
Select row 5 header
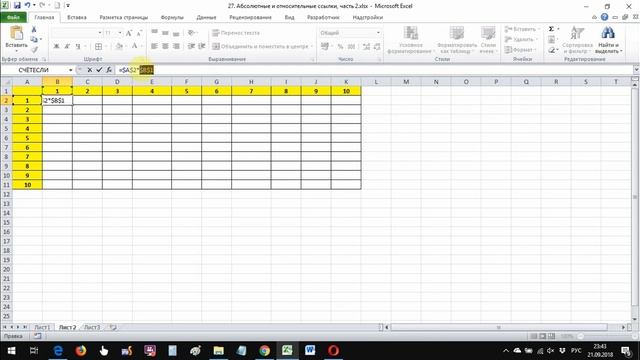[6, 129]
